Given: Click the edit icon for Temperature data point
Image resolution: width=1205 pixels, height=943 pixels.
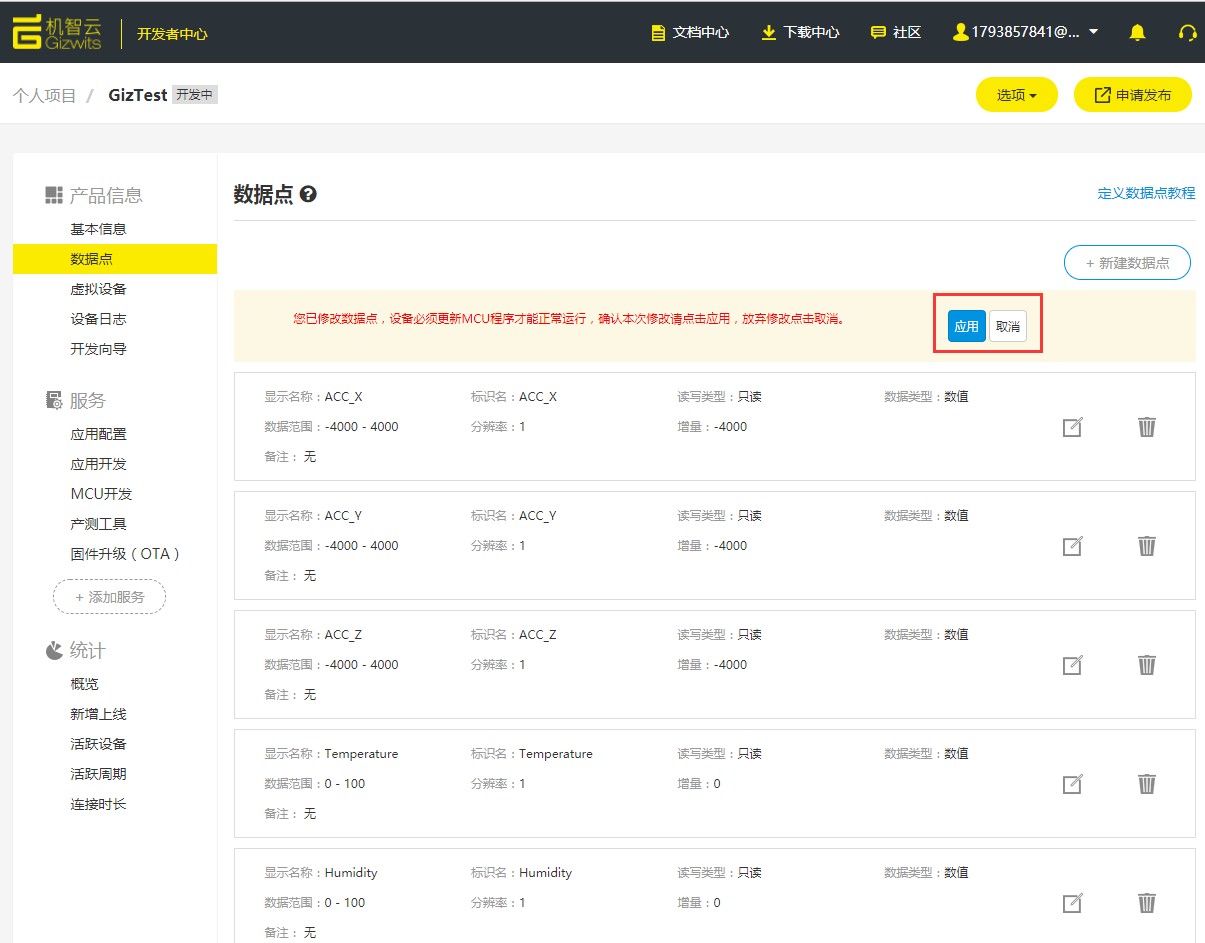Looking at the screenshot, I should (1072, 784).
